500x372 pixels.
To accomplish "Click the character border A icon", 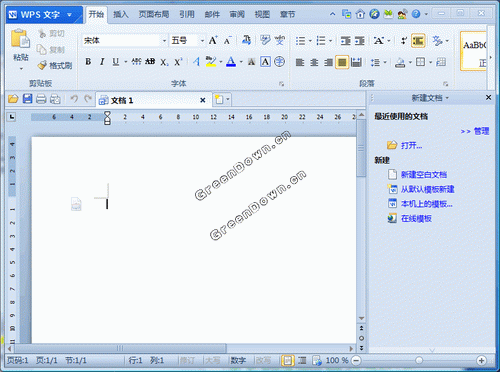I will coord(265,62).
